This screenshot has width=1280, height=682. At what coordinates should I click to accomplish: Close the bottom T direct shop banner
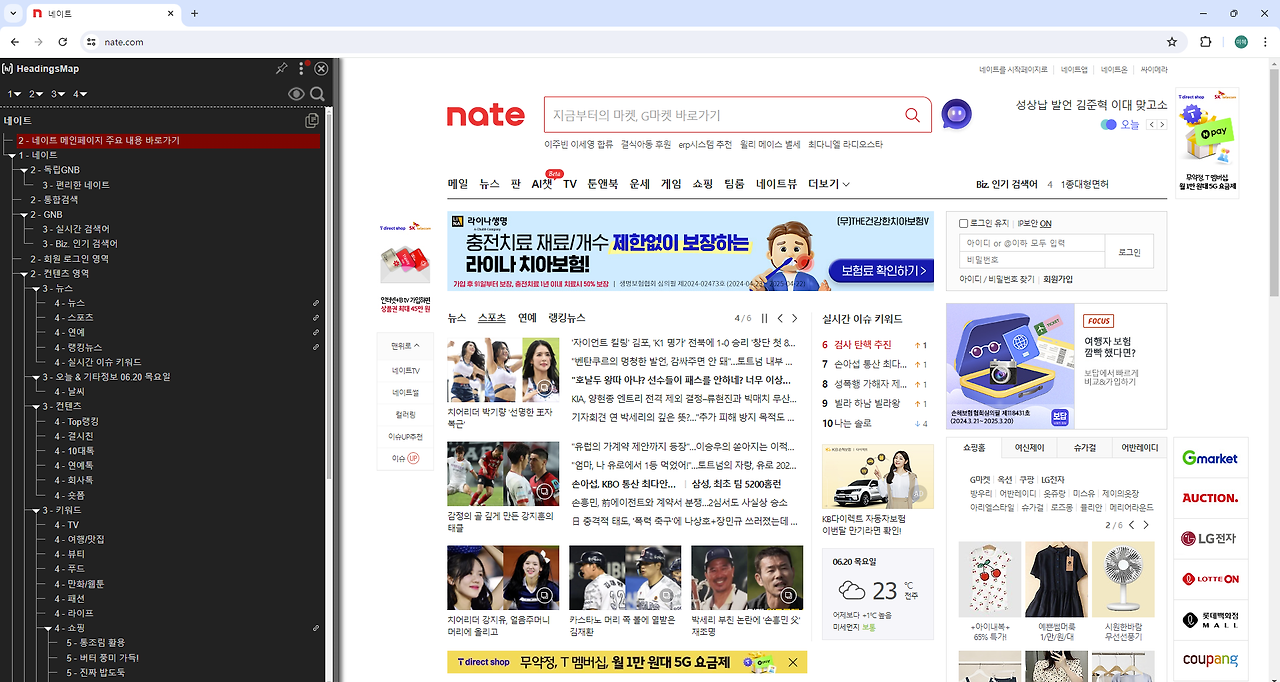[793, 662]
